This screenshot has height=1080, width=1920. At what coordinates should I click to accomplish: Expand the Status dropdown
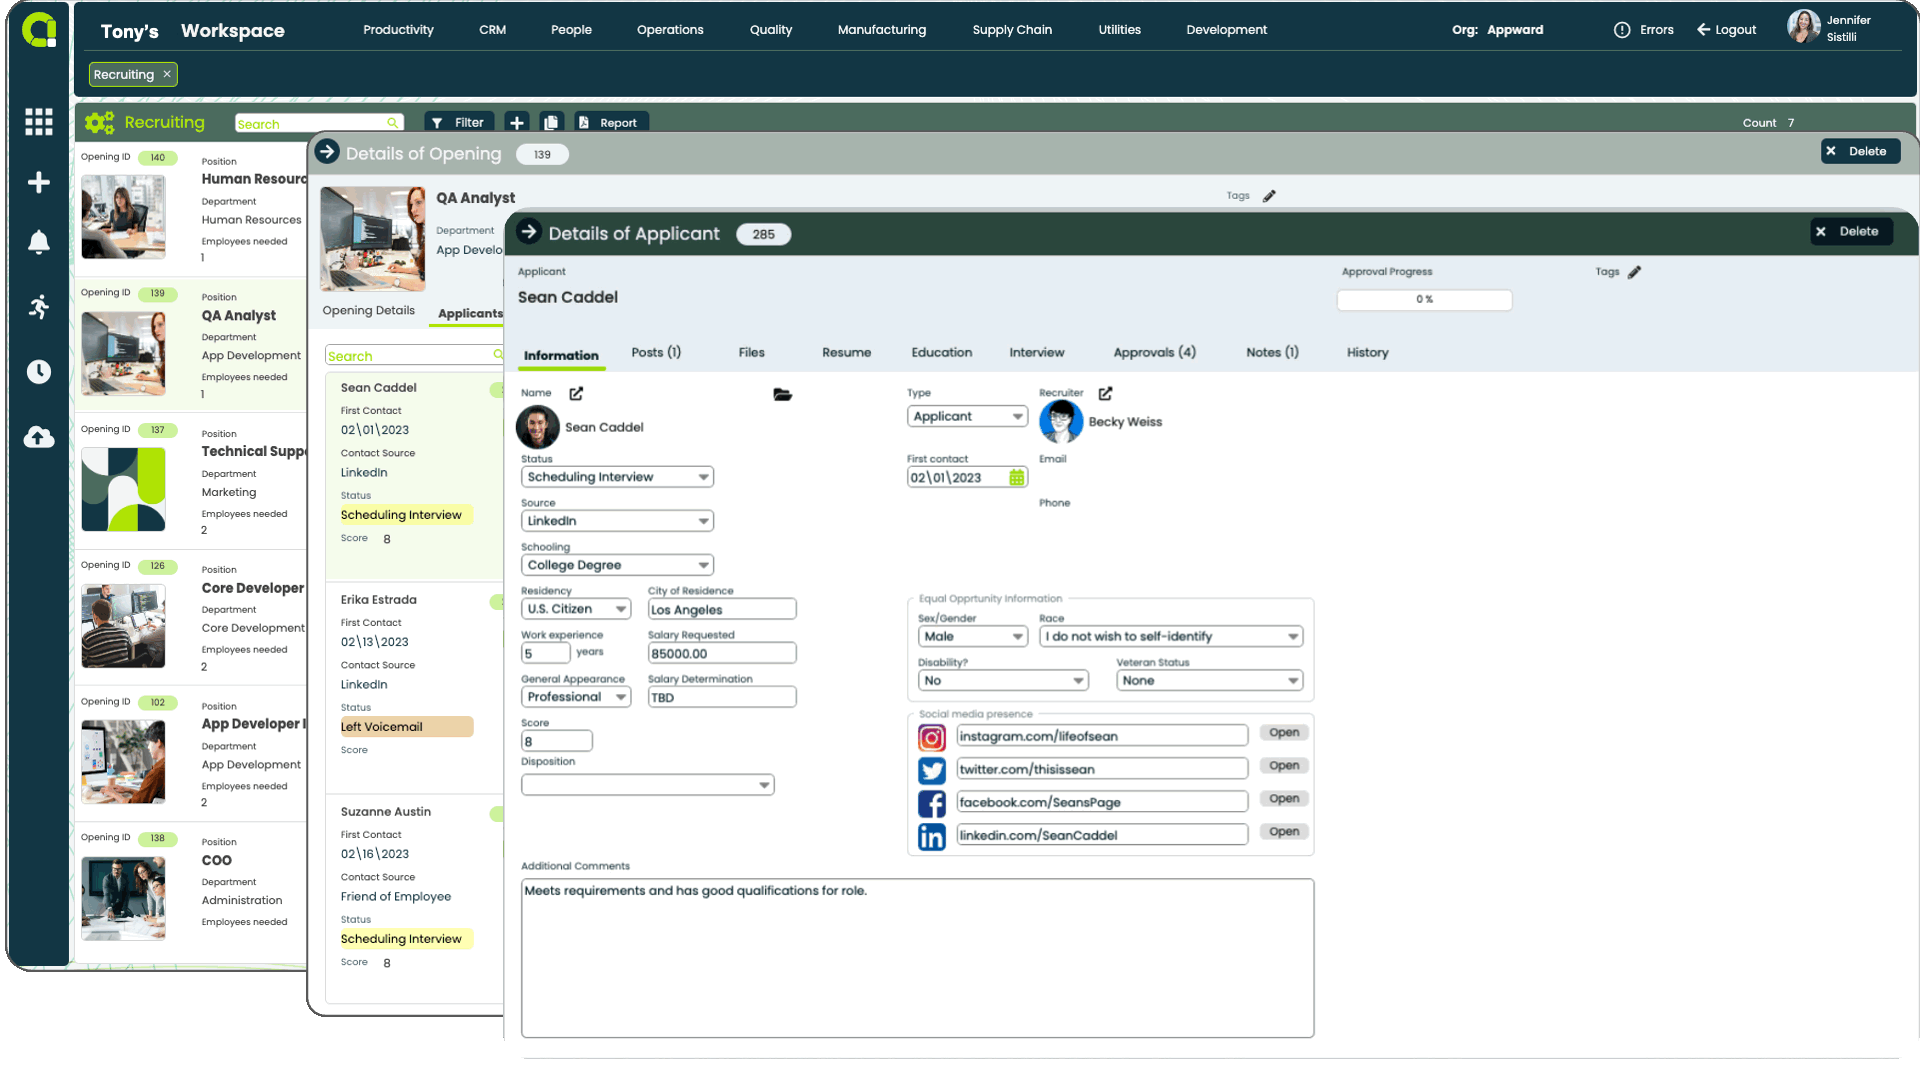617,477
